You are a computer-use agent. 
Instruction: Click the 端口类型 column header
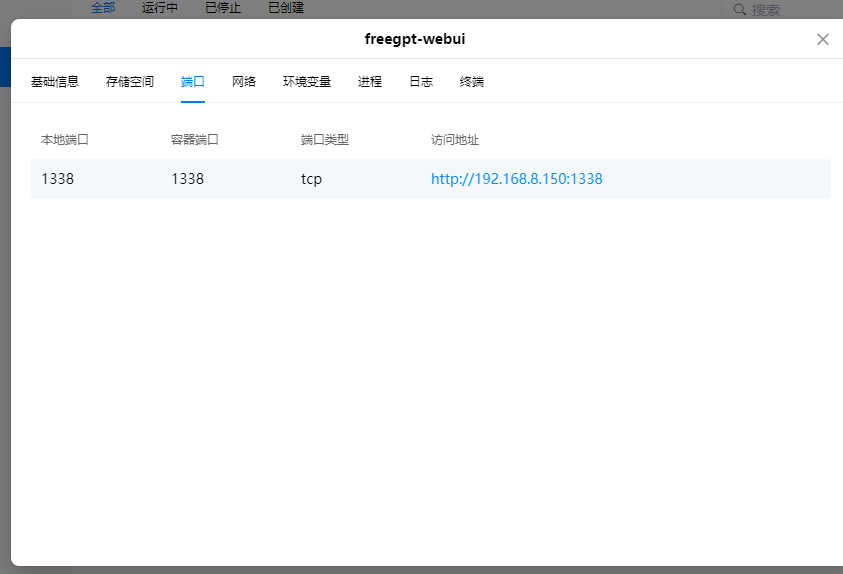pos(325,140)
